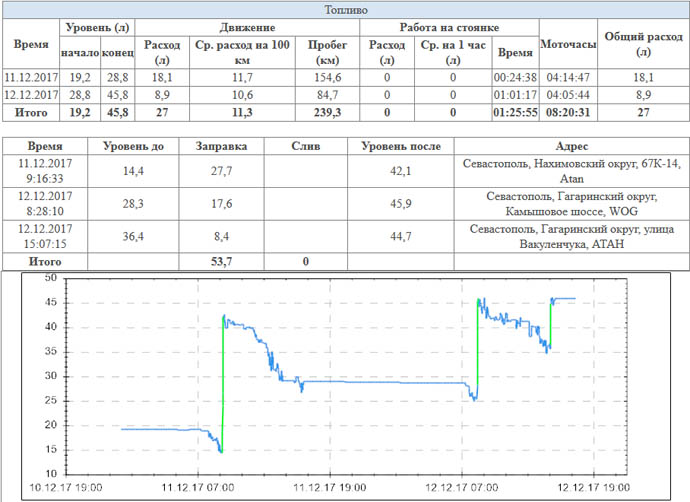Select the "Моточасы" column header
The width and height of the screenshot is (690, 502).
pyautogui.click(x=567, y=46)
